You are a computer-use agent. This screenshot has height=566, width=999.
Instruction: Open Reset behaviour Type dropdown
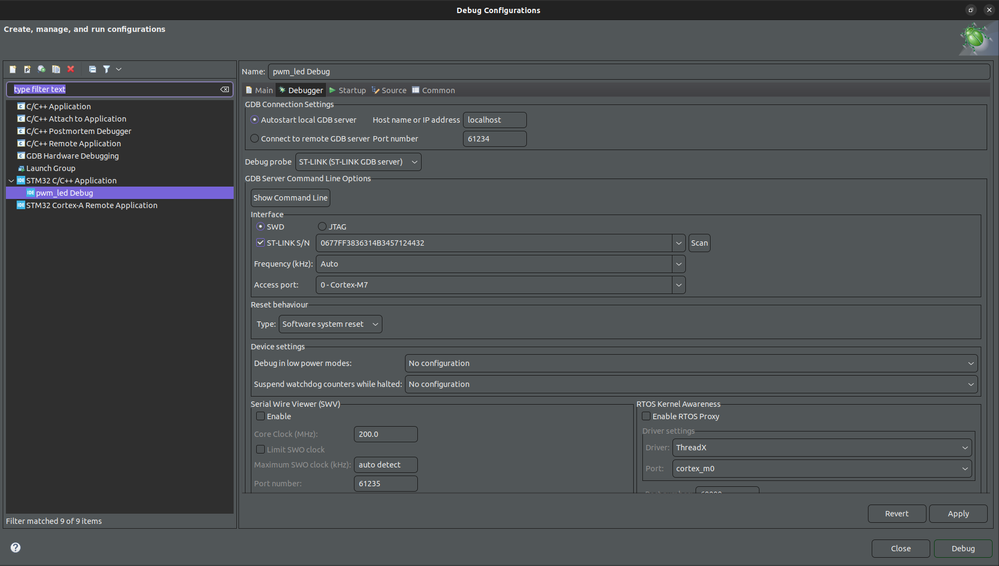[330, 324]
